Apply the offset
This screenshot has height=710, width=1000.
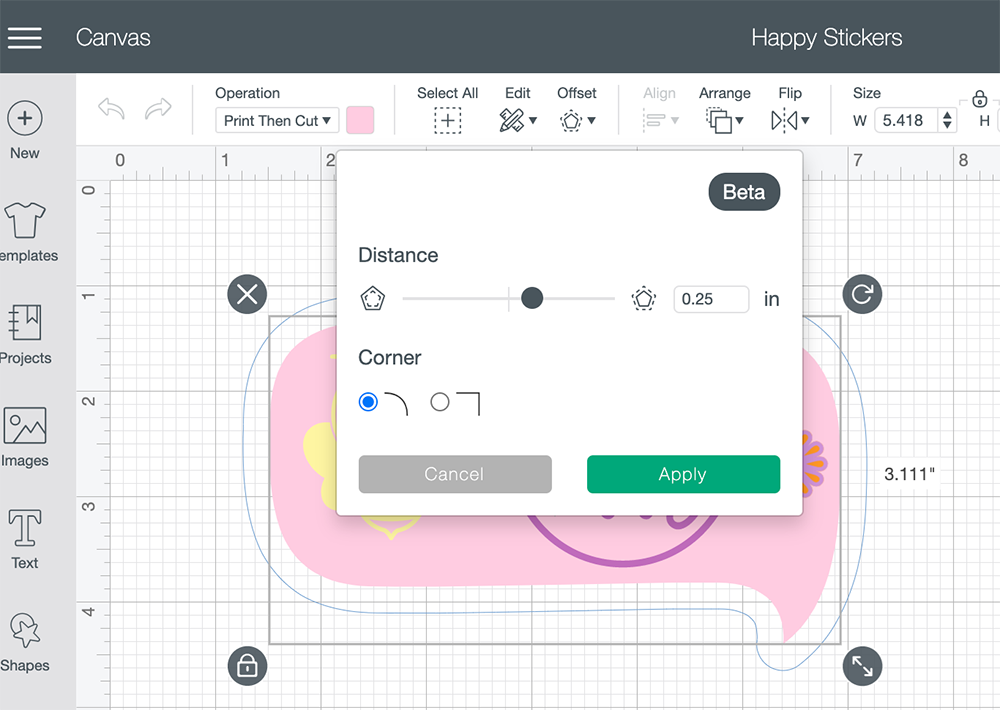coord(683,474)
